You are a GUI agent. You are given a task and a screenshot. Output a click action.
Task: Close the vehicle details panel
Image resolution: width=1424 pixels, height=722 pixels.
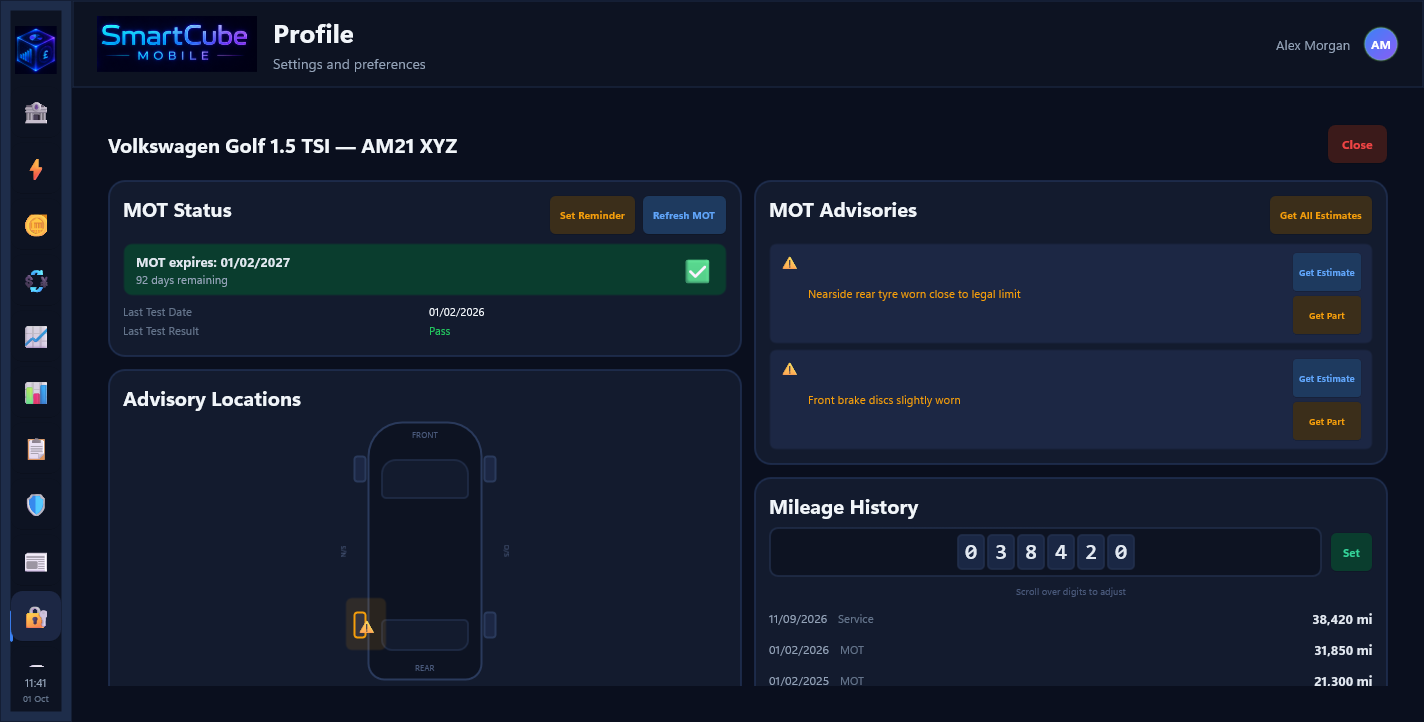[1357, 144]
